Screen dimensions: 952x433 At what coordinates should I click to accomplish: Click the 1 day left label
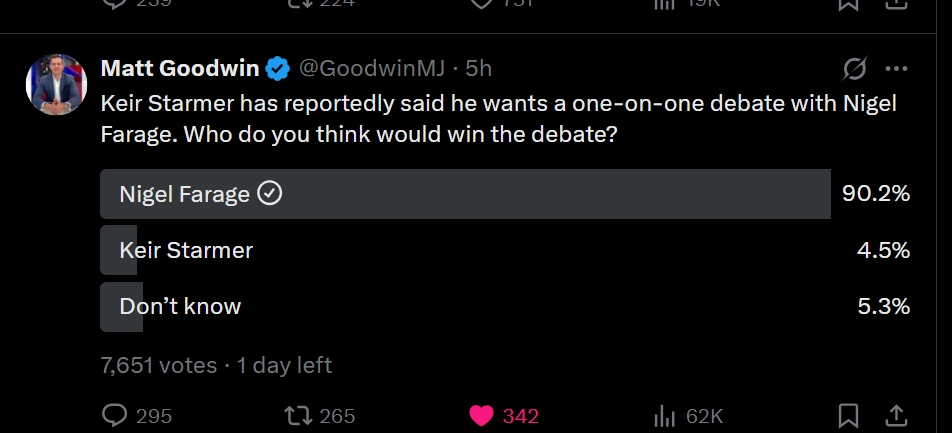tap(284, 365)
